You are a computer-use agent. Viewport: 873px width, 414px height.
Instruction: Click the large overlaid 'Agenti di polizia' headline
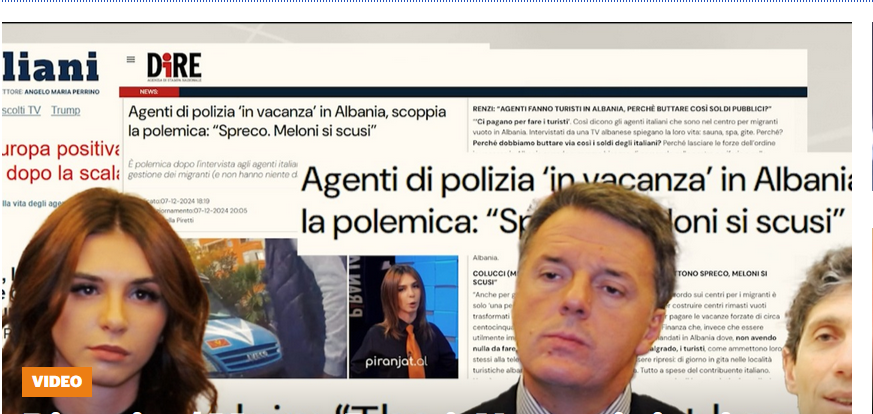click(575, 199)
